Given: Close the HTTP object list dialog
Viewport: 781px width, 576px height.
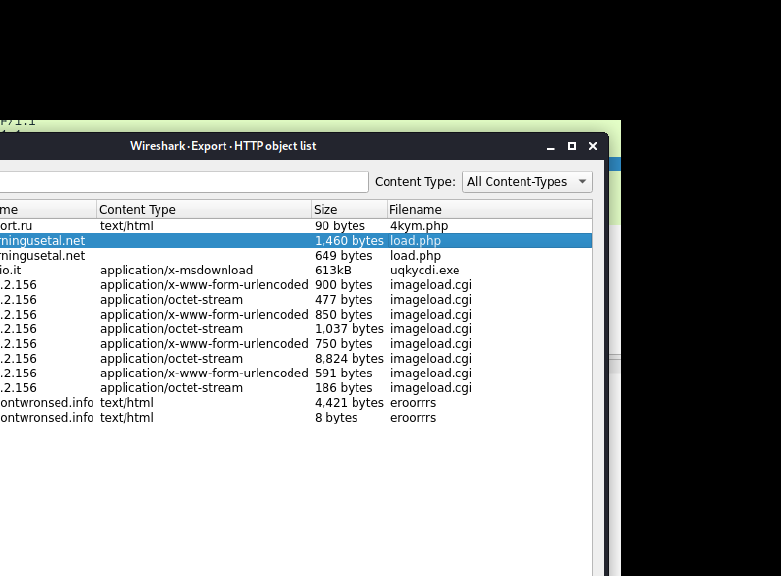Looking at the screenshot, I should [x=593, y=146].
